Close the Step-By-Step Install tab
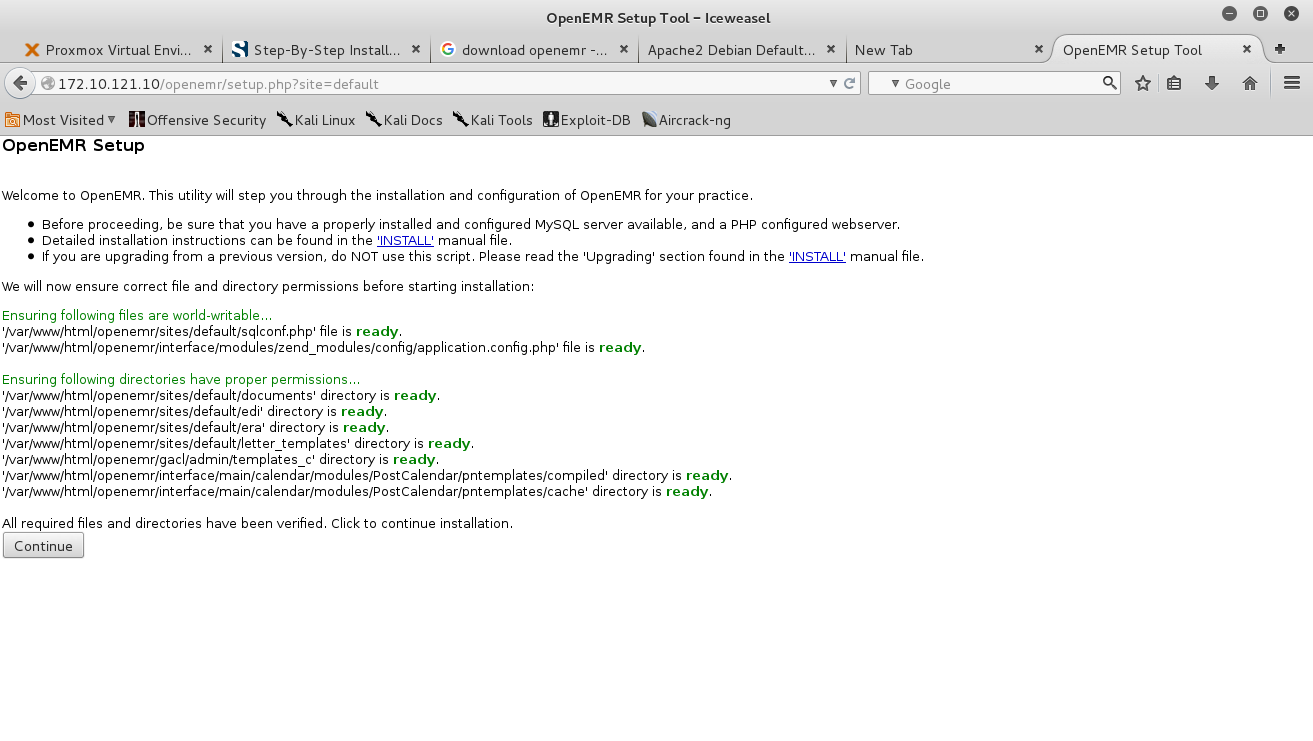Viewport: 1313px width, 741px height. tap(416, 49)
